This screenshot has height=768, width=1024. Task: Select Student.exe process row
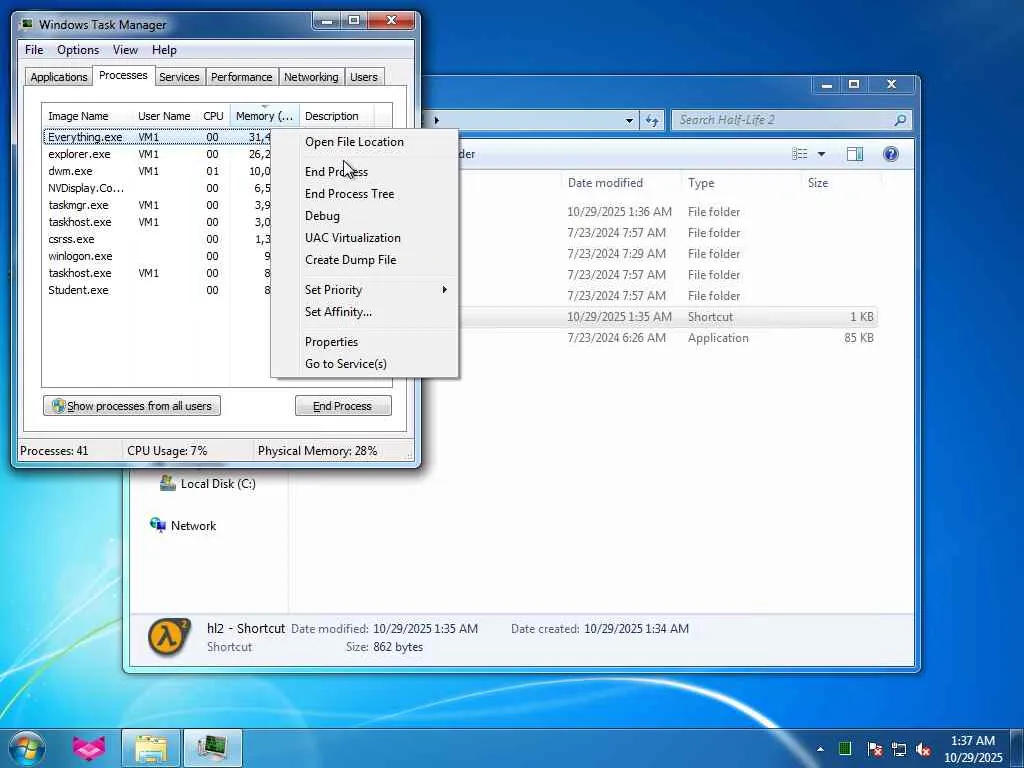(x=157, y=290)
